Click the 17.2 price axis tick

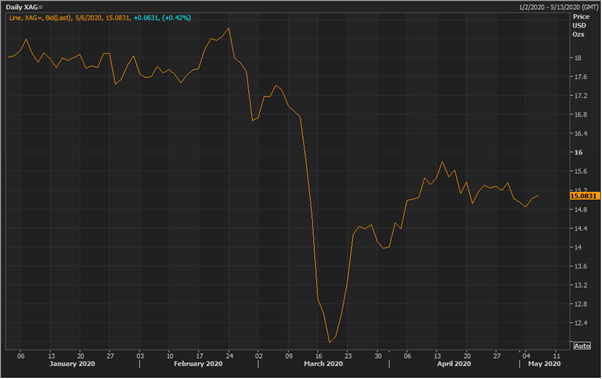pos(580,96)
